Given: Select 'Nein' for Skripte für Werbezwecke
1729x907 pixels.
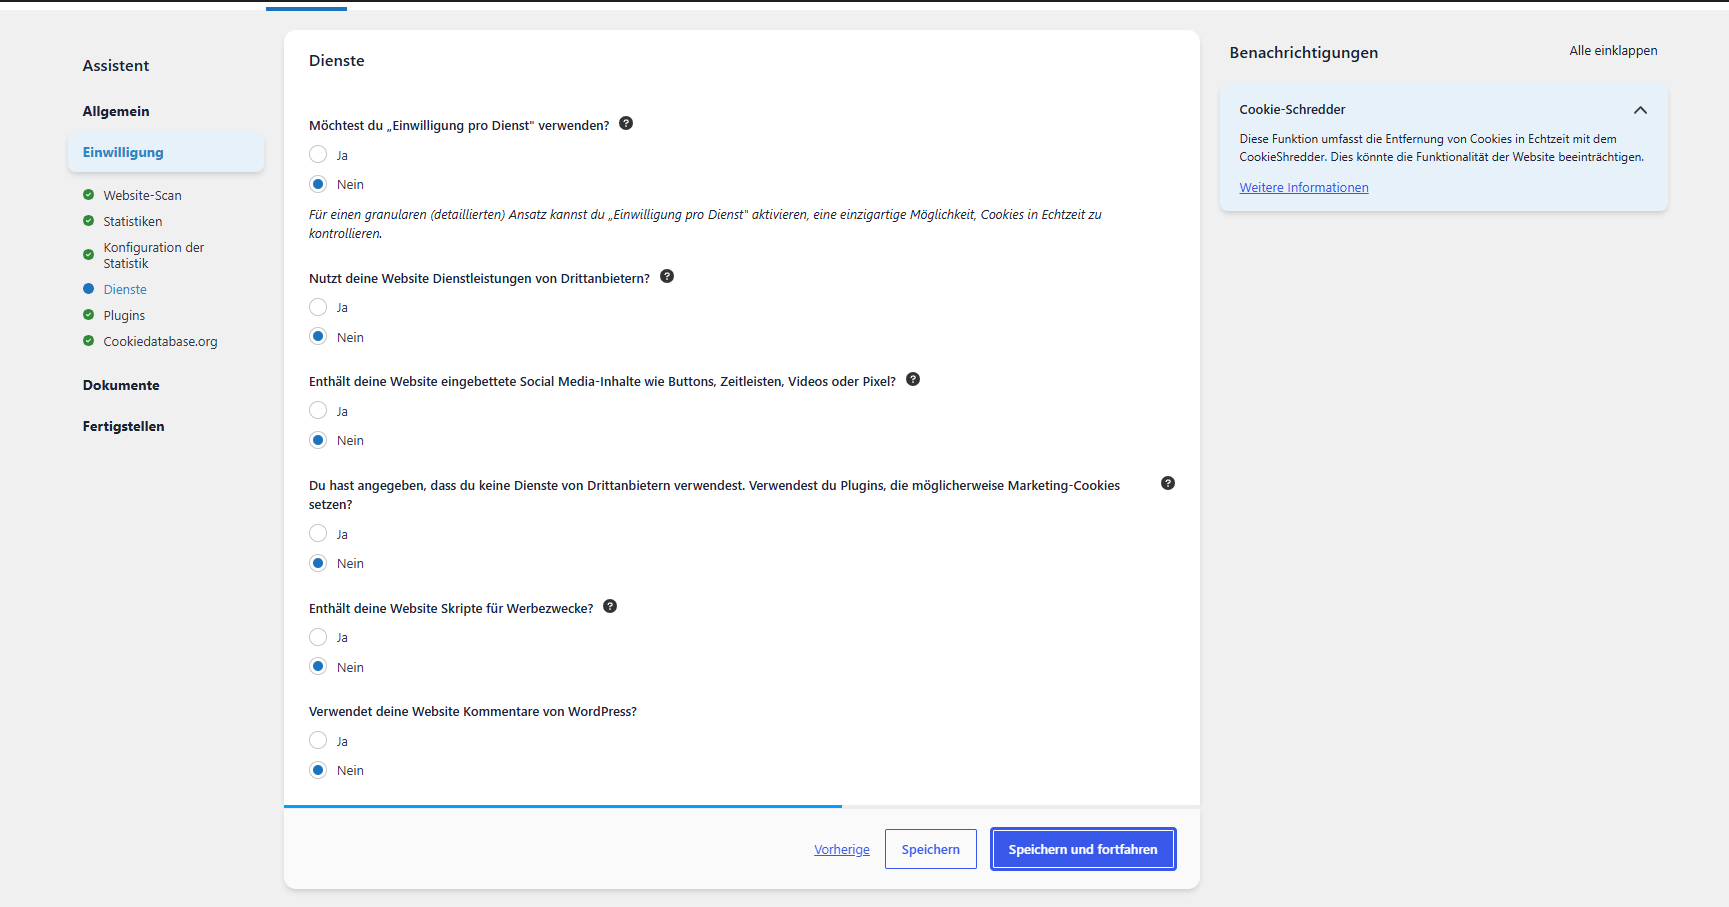Looking at the screenshot, I should click(x=318, y=666).
